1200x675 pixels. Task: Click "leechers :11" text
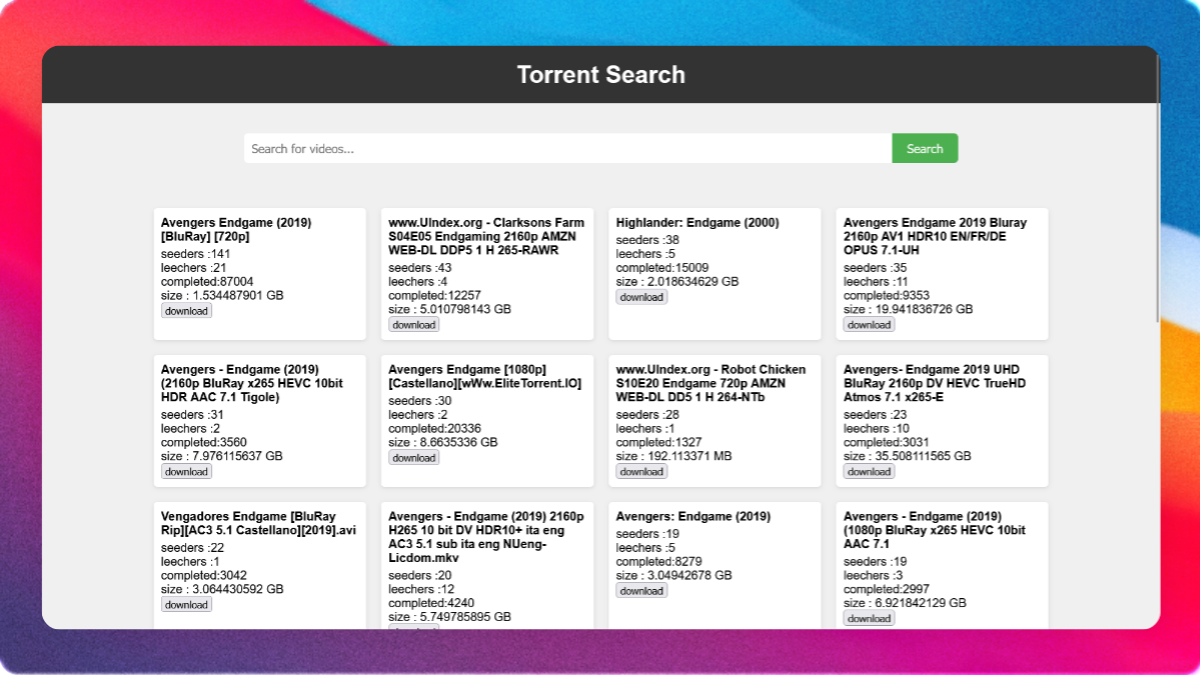point(876,282)
